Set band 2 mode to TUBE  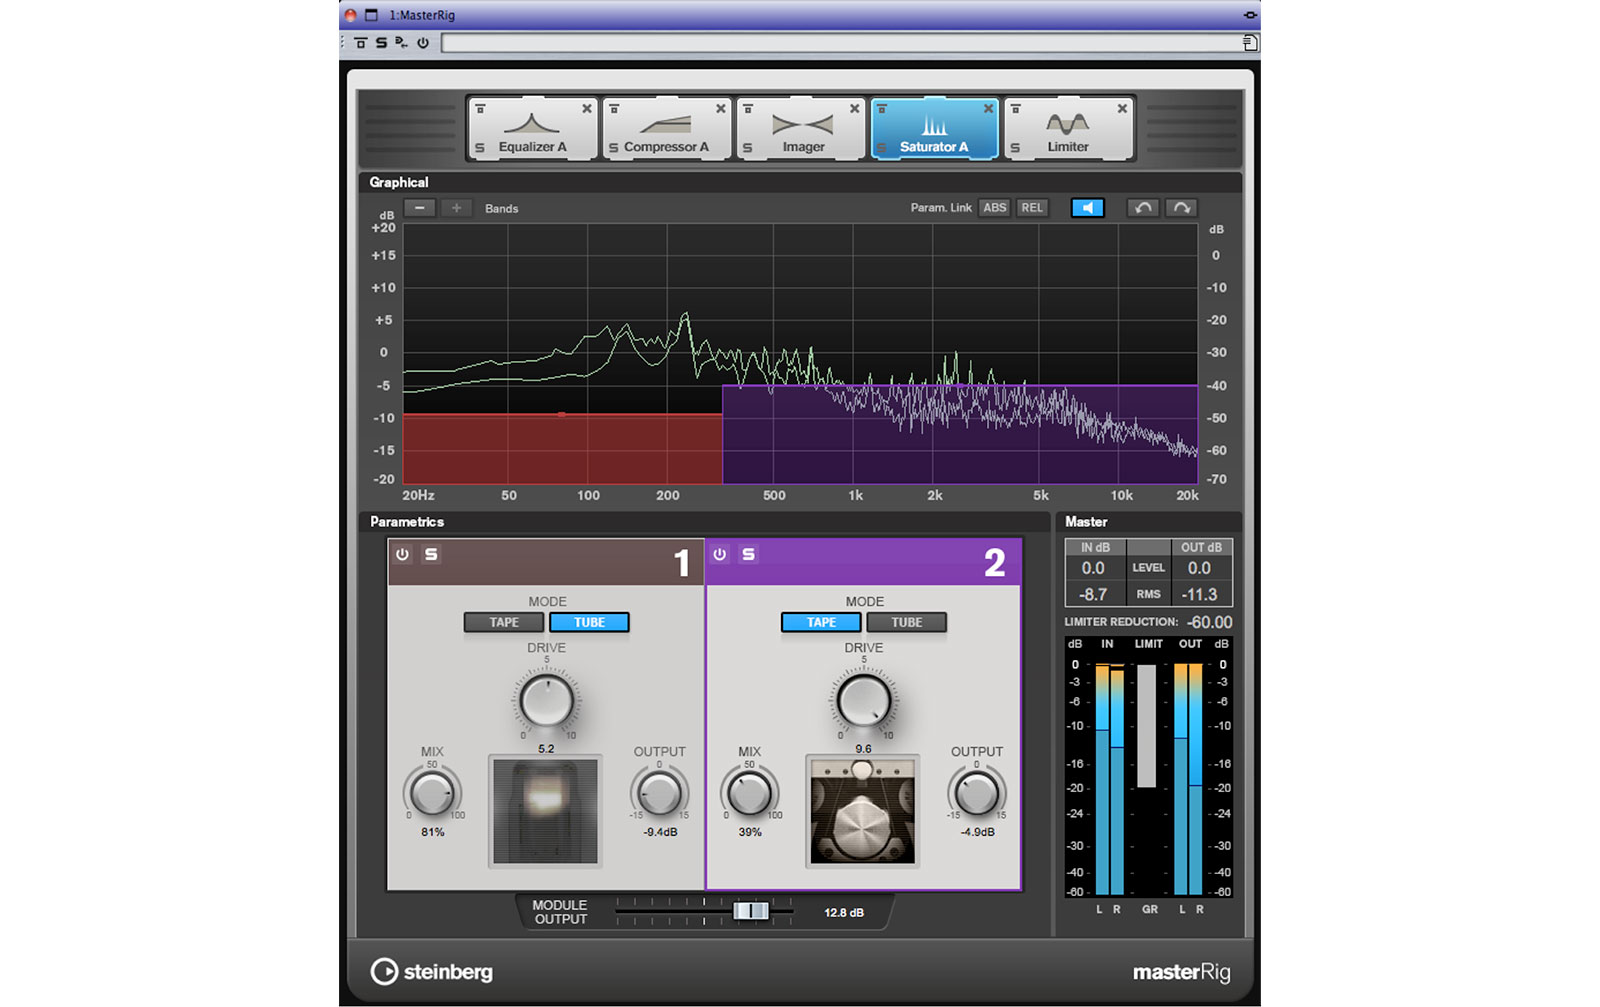pos(906,622)
